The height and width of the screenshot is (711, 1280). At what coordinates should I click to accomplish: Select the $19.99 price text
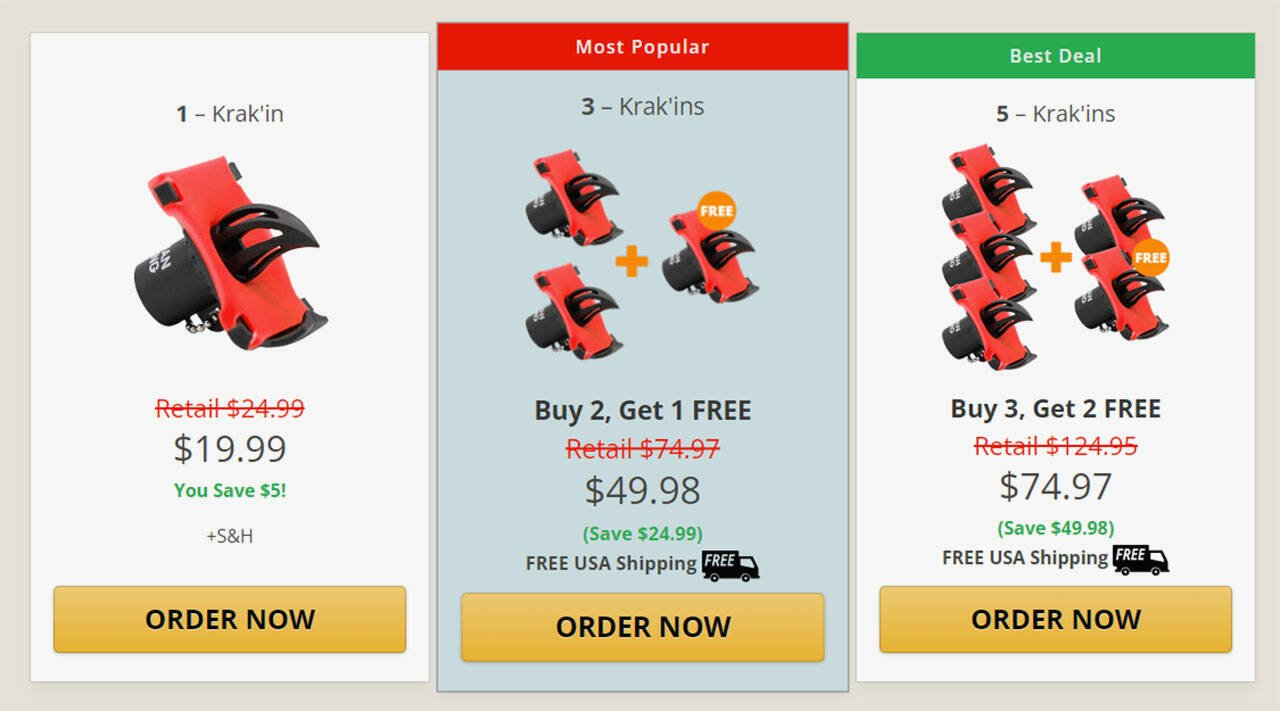point(230,449)
